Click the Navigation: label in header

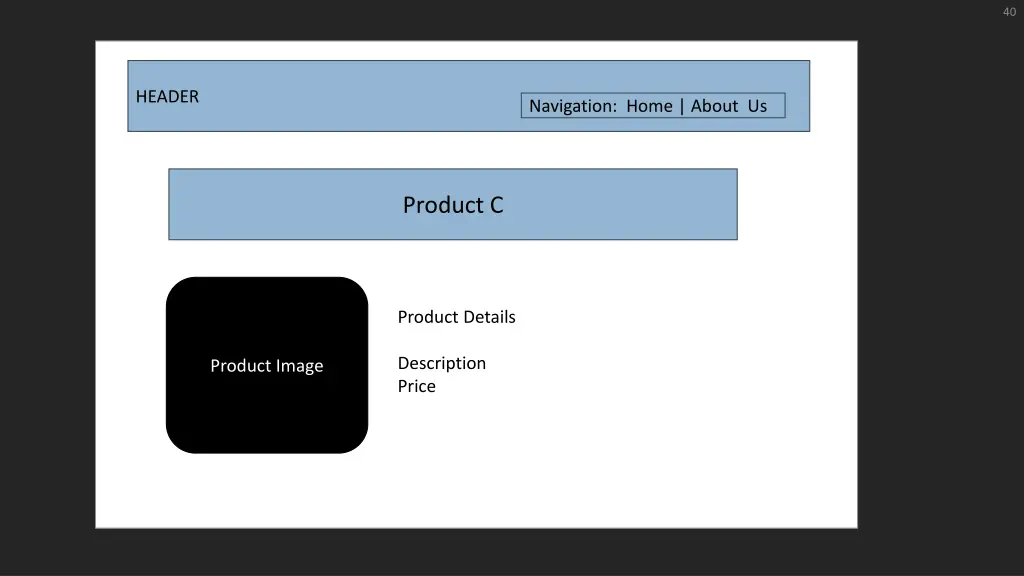click(x=573, y=106)
